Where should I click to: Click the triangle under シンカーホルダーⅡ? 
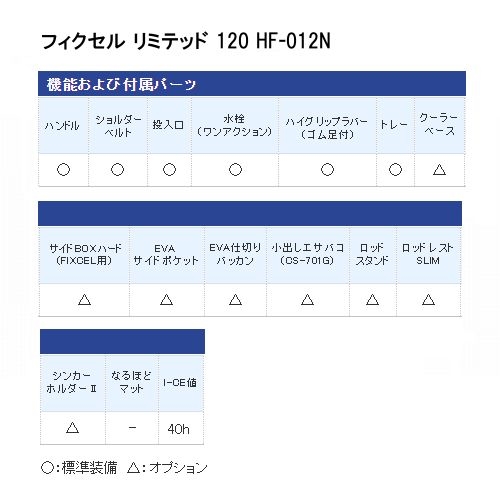72,427
